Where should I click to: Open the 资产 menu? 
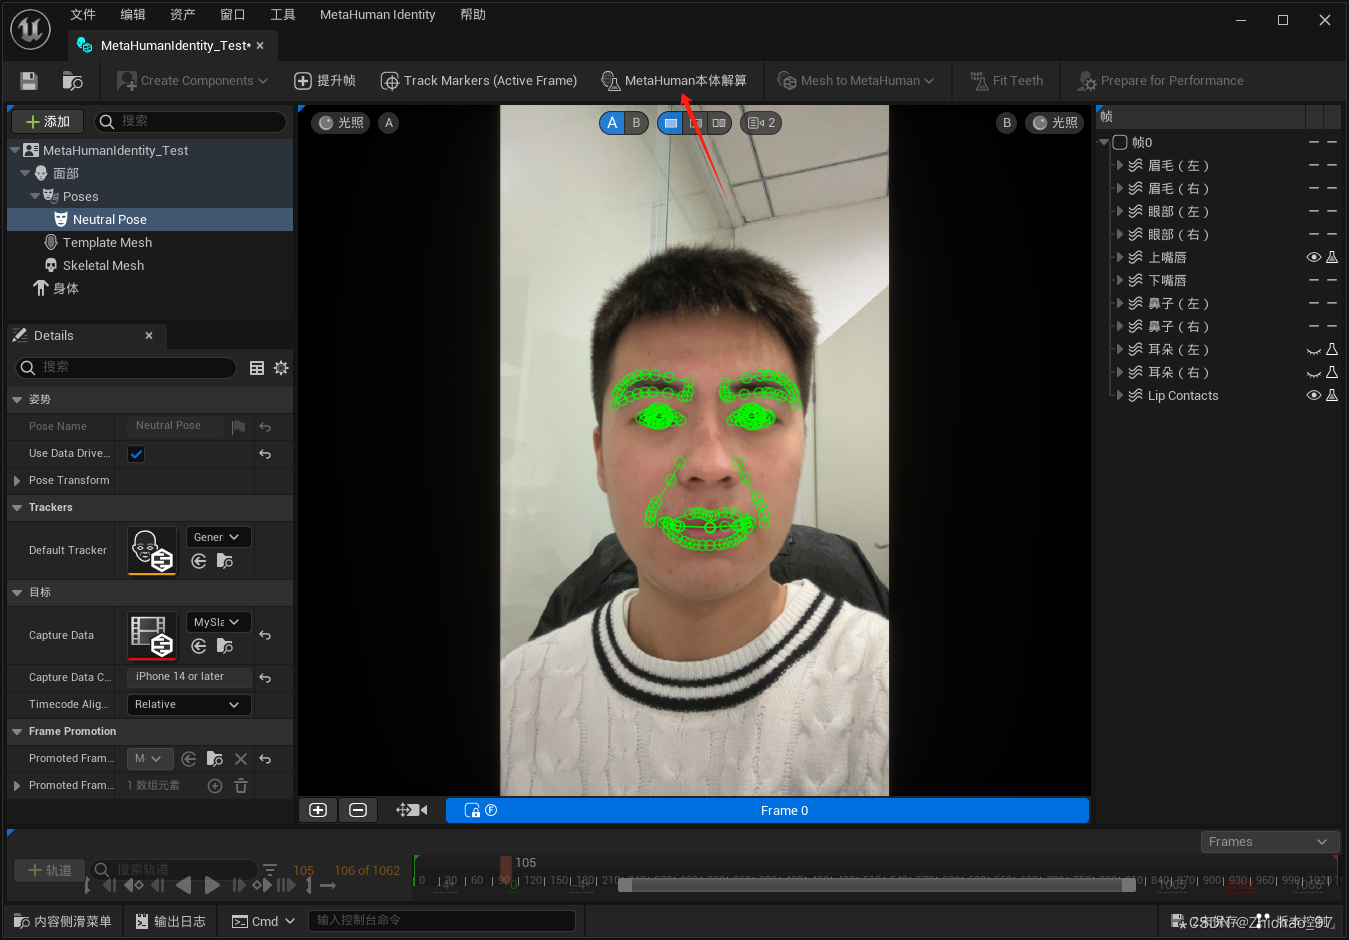tap(183, 14)
